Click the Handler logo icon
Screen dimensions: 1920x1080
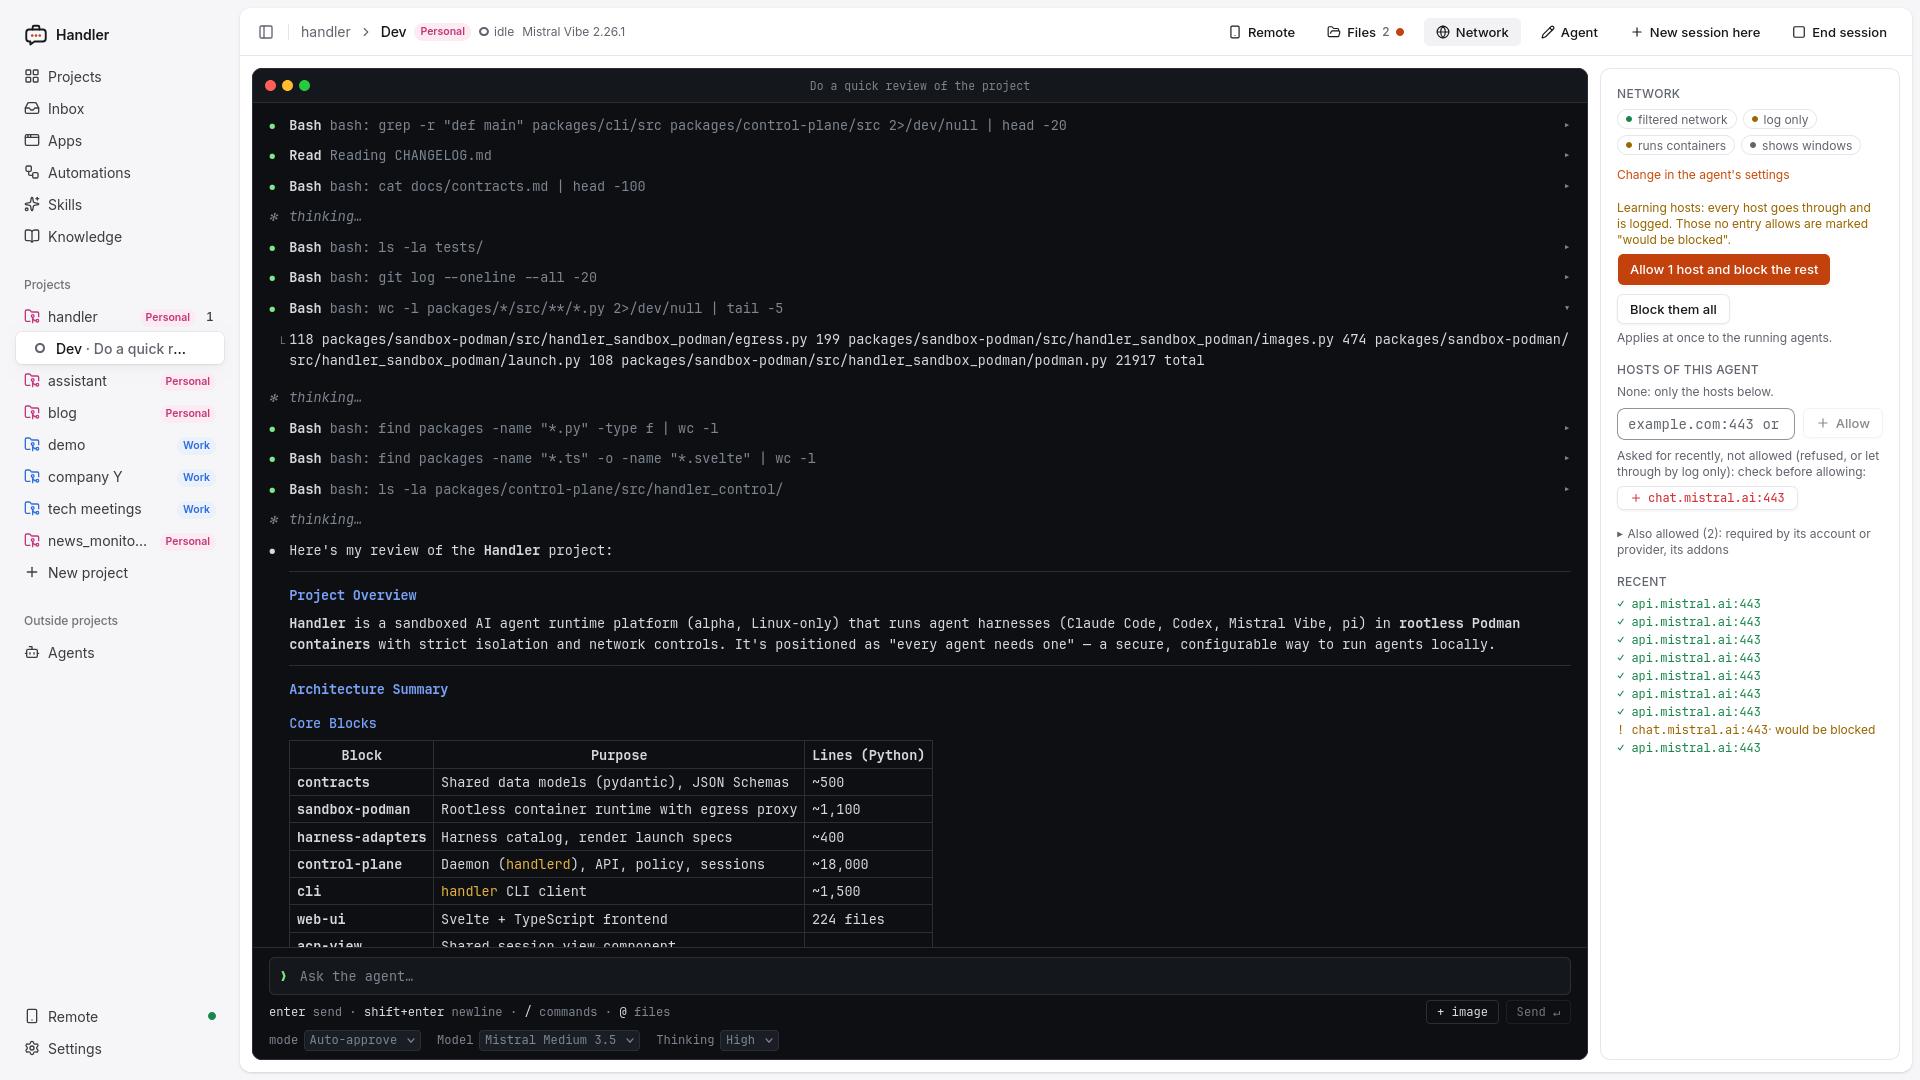point(36,35)
